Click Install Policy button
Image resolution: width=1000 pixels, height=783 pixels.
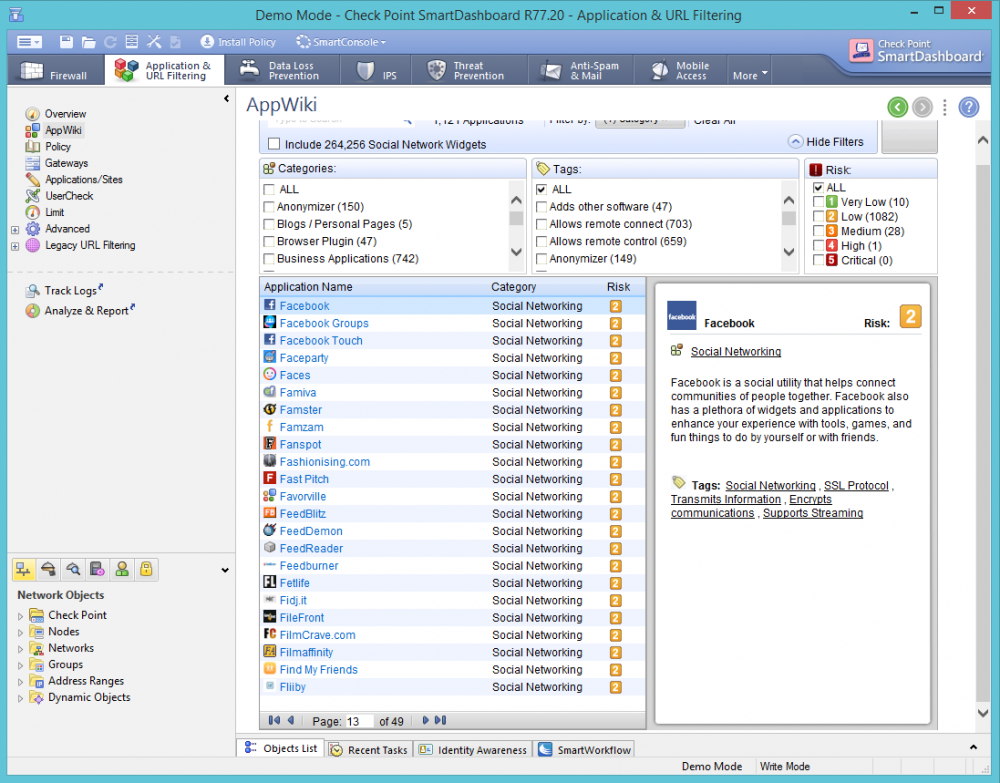tap(238, 42)
